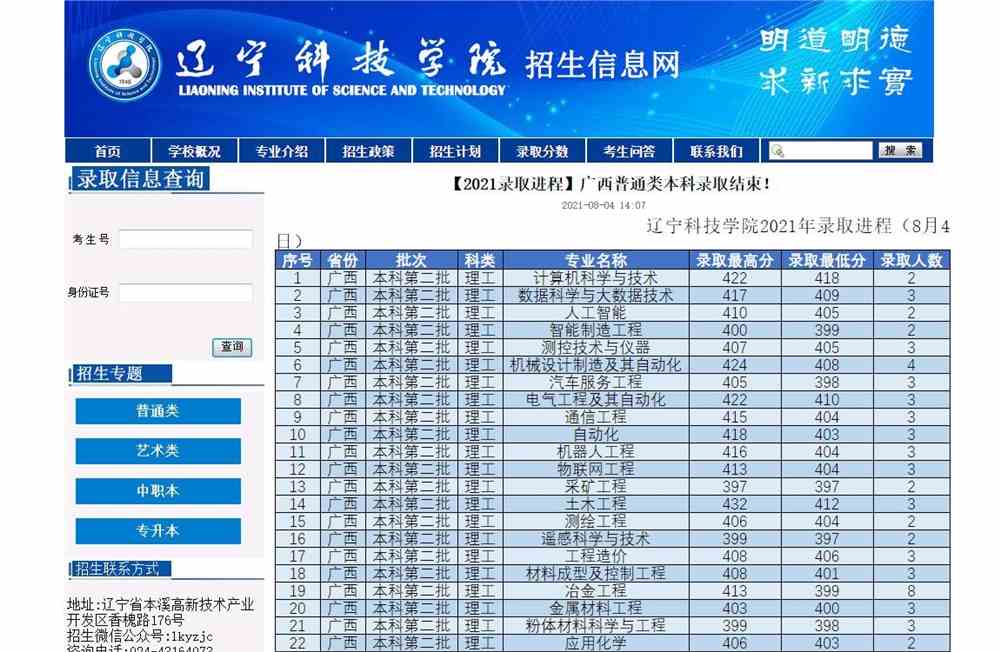1000x652 pixels.
Task: Select the 通信工程 major cell
Action: point(596,417)
